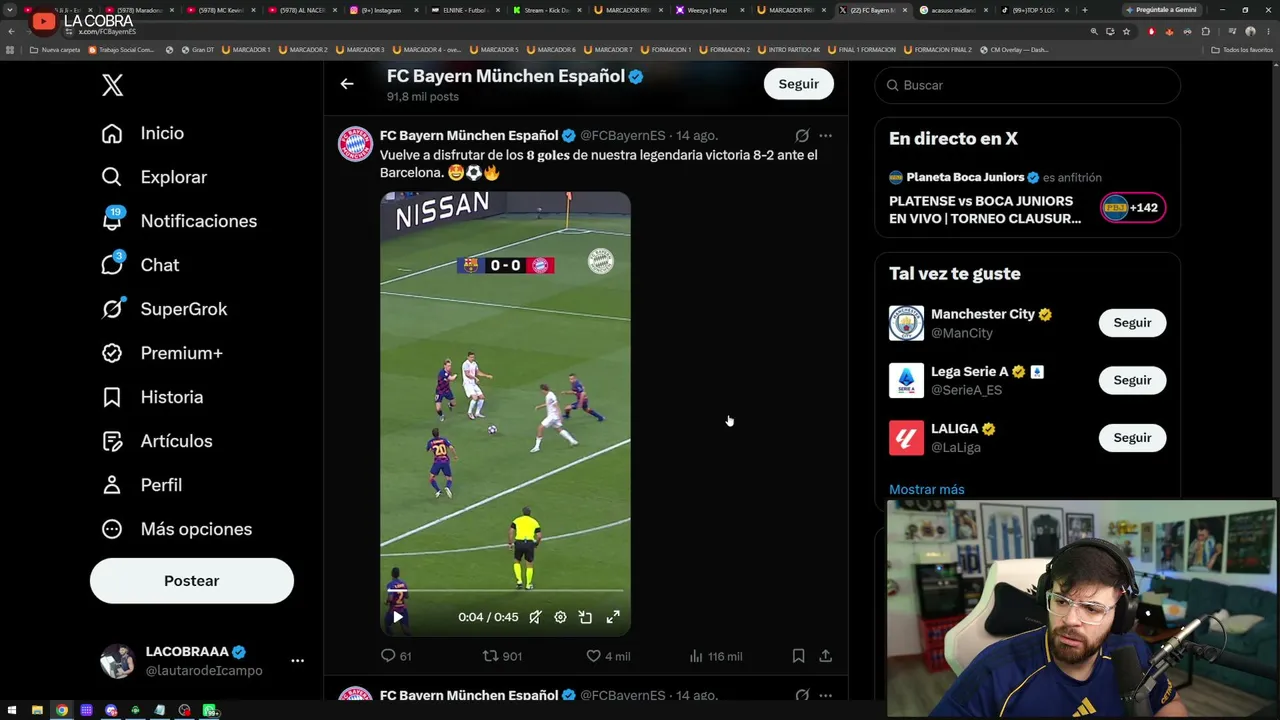Click FC Bayern avatar on first post

pos(355,144)
